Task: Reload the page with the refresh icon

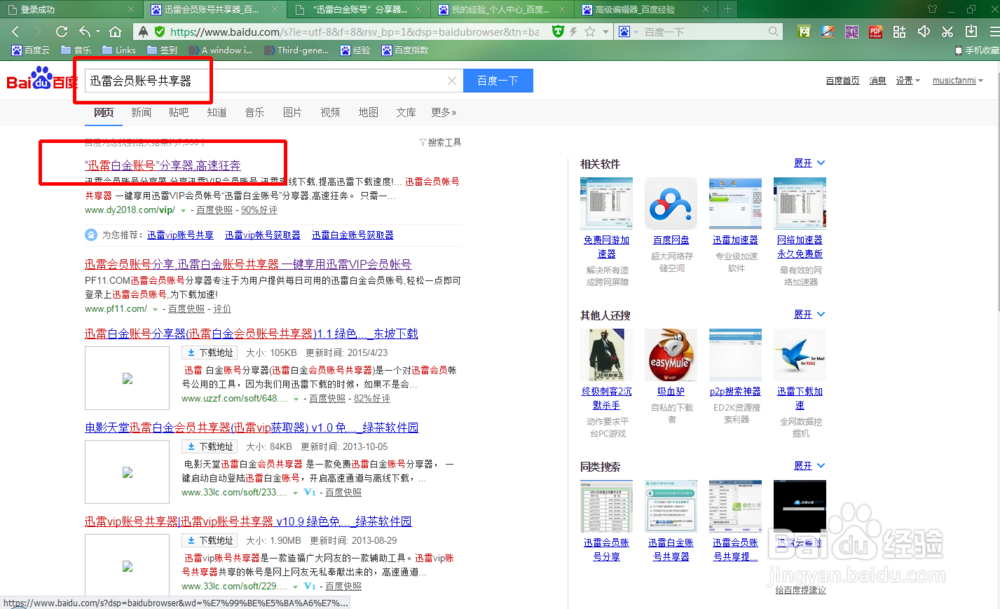Action: point(61,31)
